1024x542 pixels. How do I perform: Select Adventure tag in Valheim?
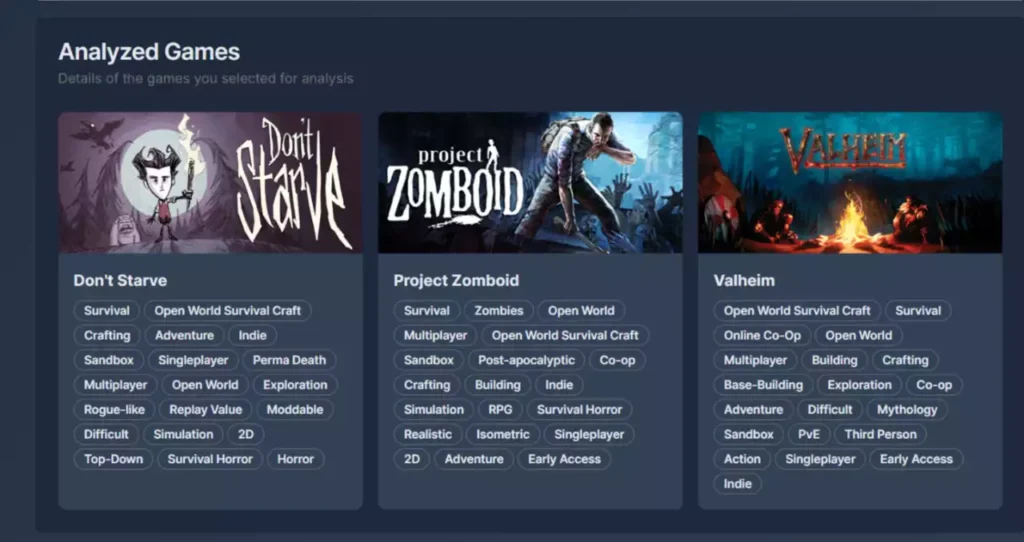[x=753, y=409]
